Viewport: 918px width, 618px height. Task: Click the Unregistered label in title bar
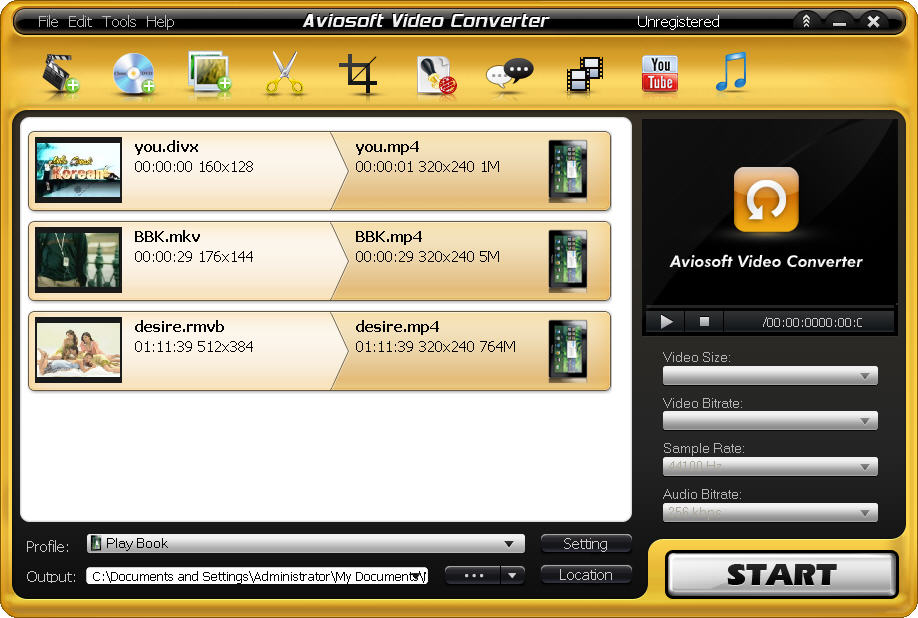(x=678, y=22)
